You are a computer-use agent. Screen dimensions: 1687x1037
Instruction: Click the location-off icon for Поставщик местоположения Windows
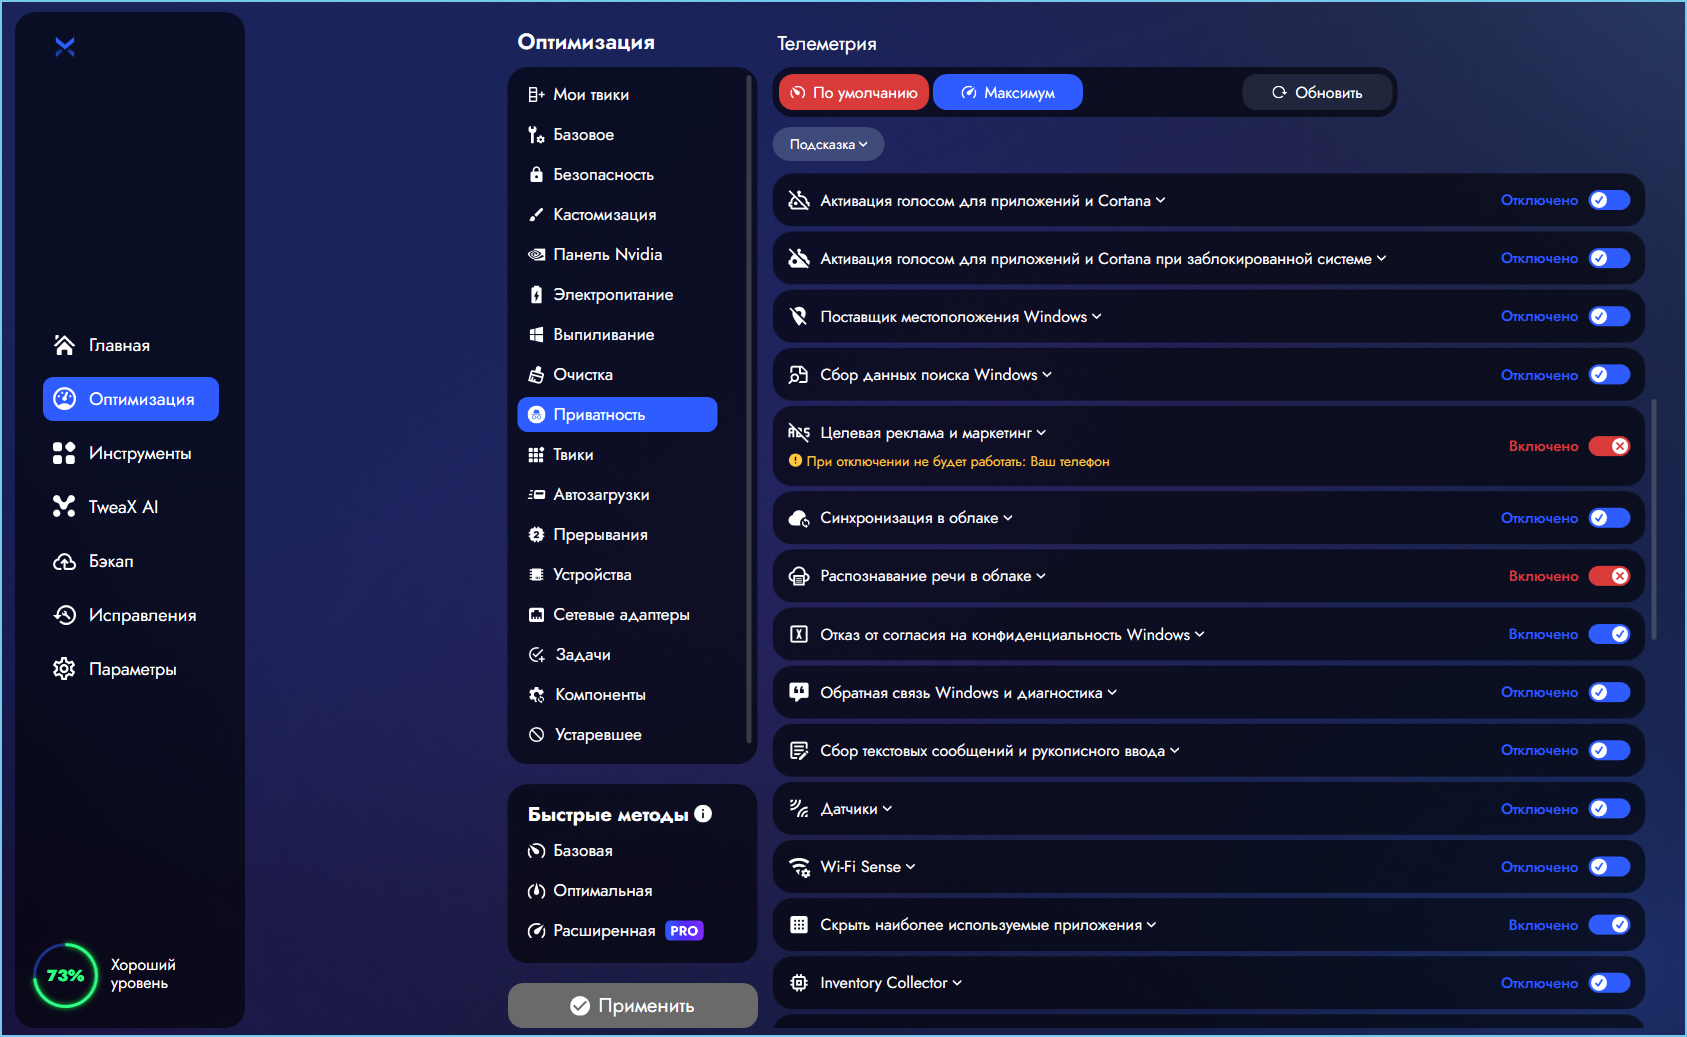click(x=799, y=316)
